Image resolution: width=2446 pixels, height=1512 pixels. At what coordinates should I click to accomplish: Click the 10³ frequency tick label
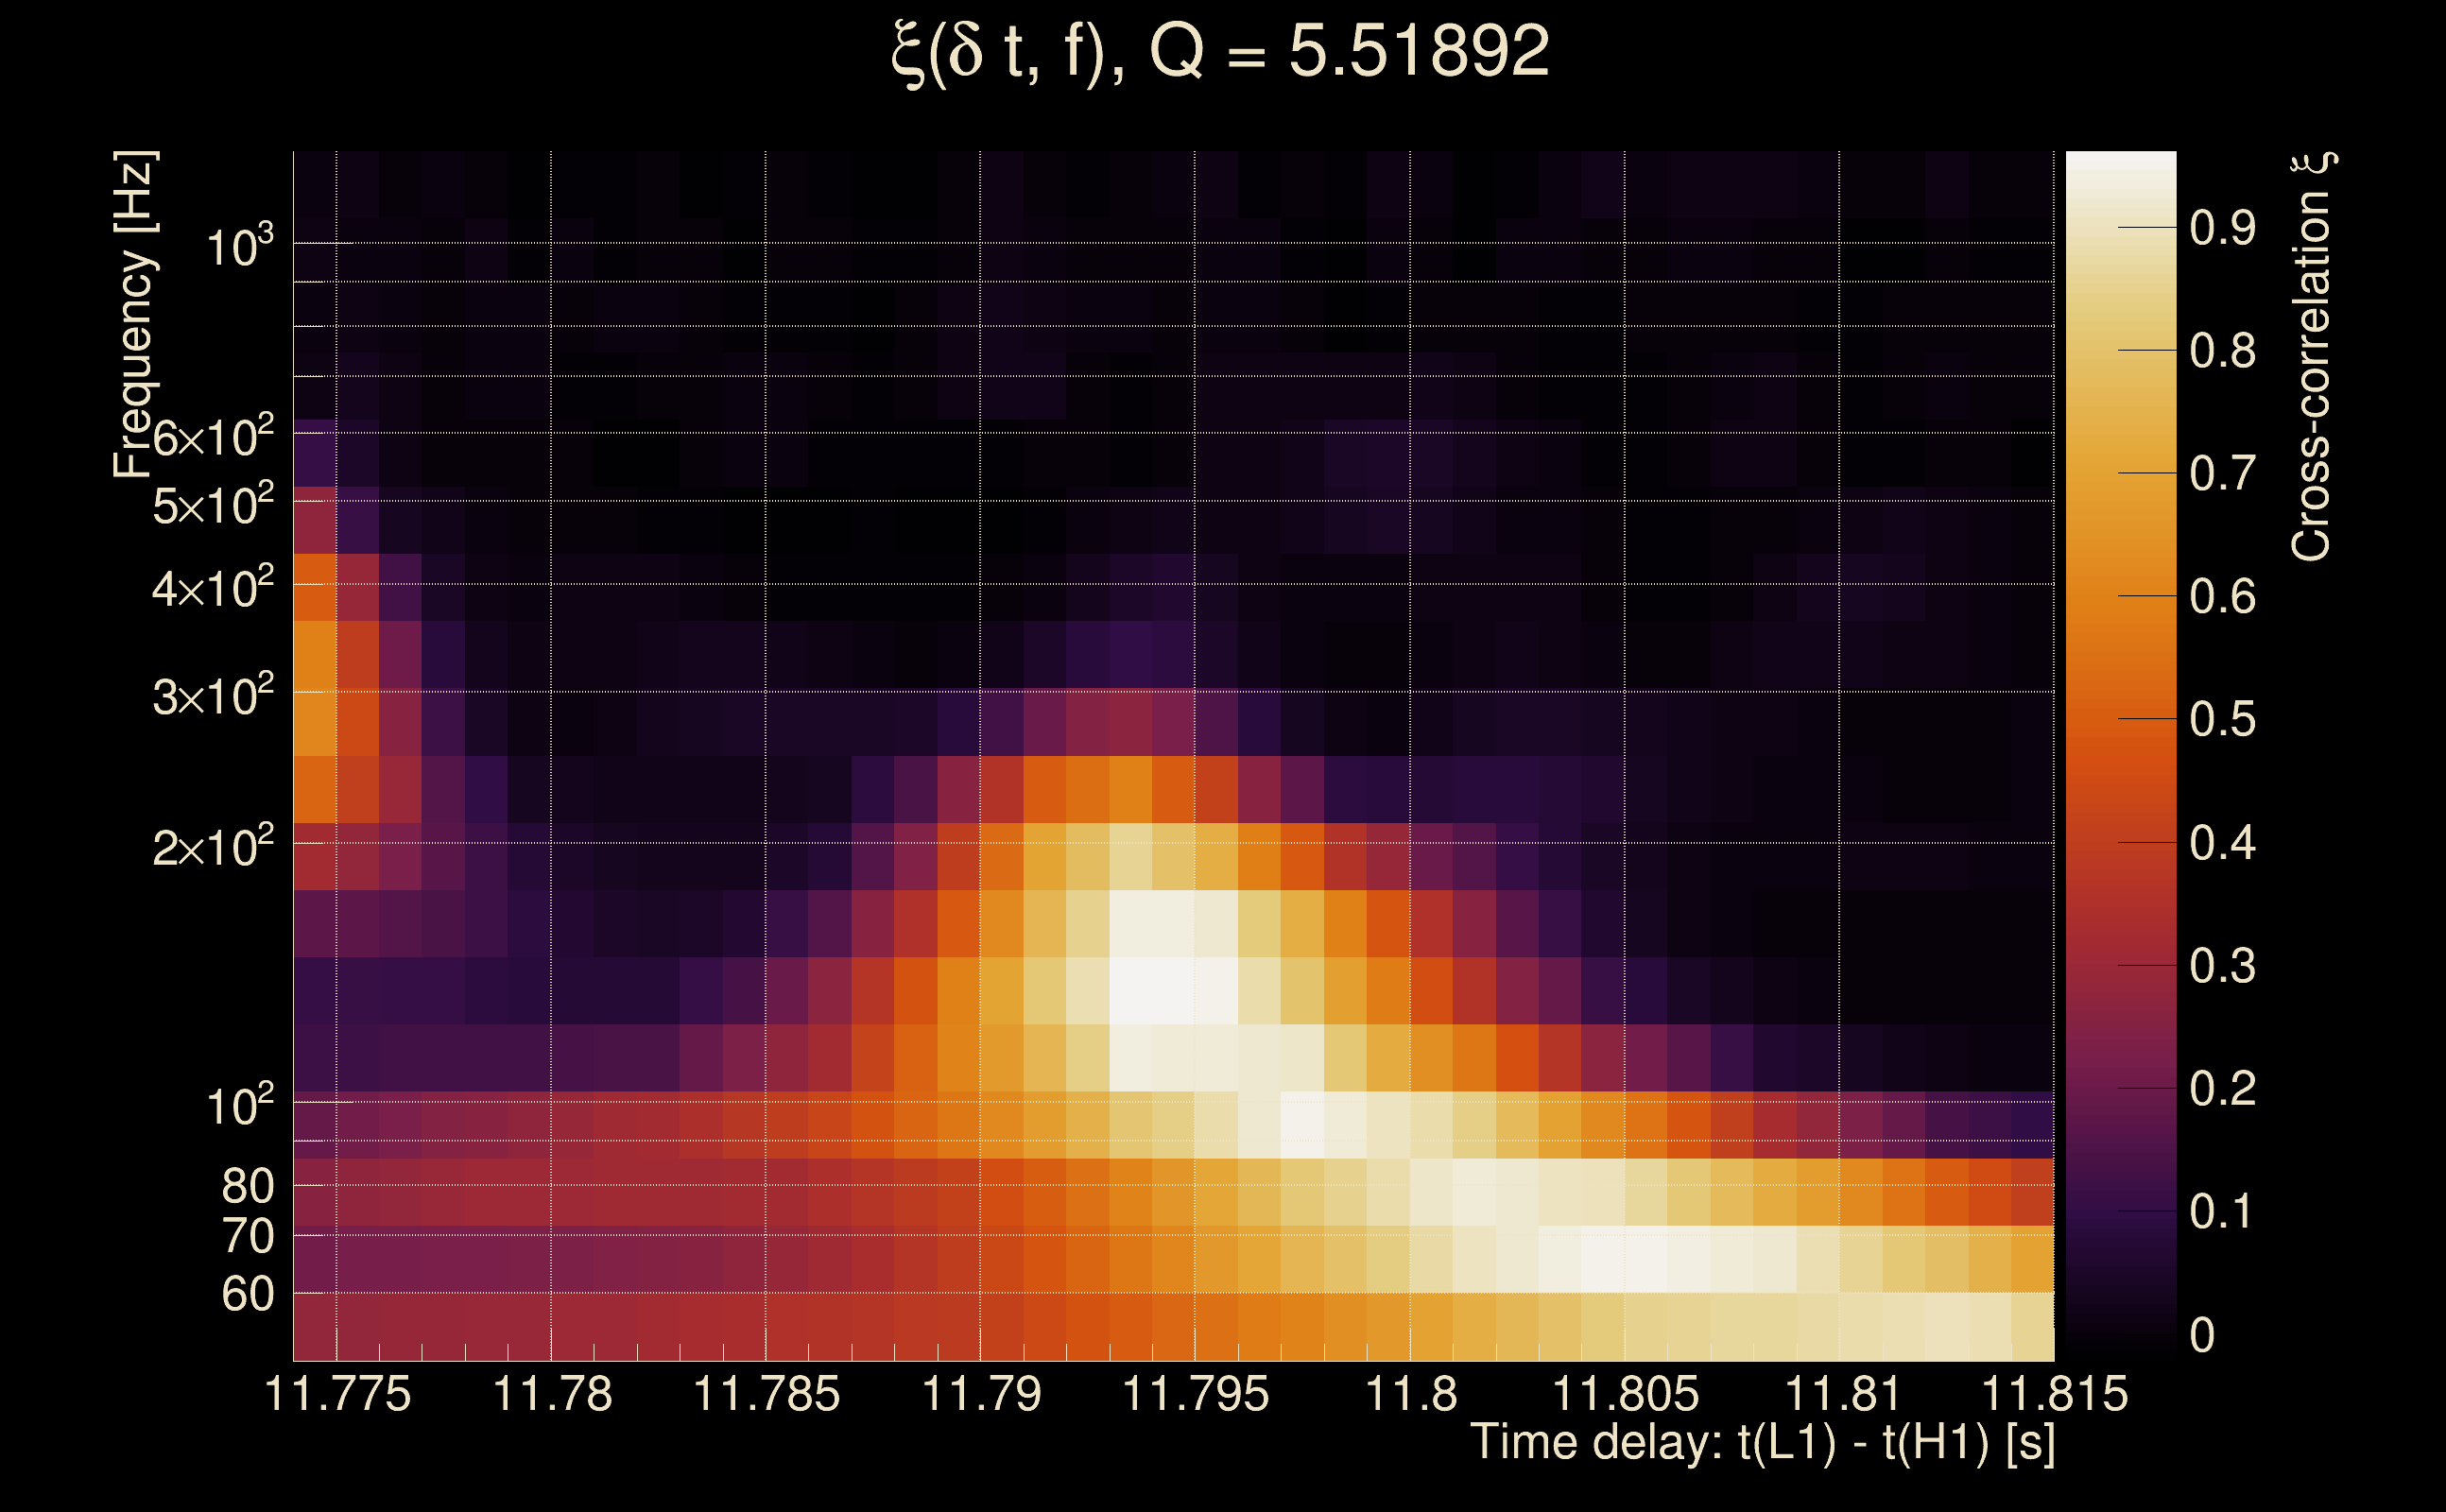[238, 246]
